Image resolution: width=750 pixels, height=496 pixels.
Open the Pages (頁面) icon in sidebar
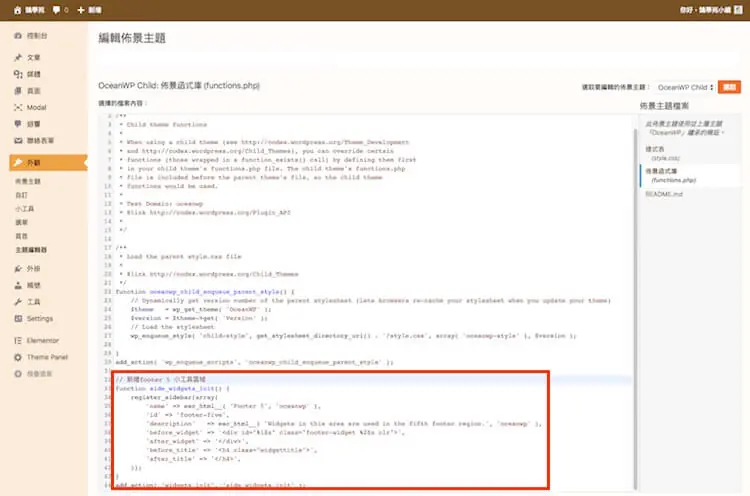(18, 91)
